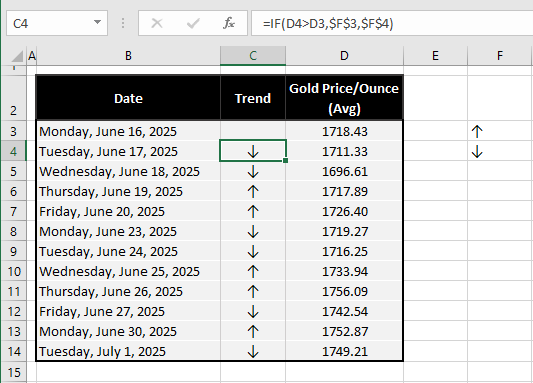Click cell Tuesday, June 24, 2025
Image resolution: width=533 pixels, height=383 pixels.
[x=128, y=251]
